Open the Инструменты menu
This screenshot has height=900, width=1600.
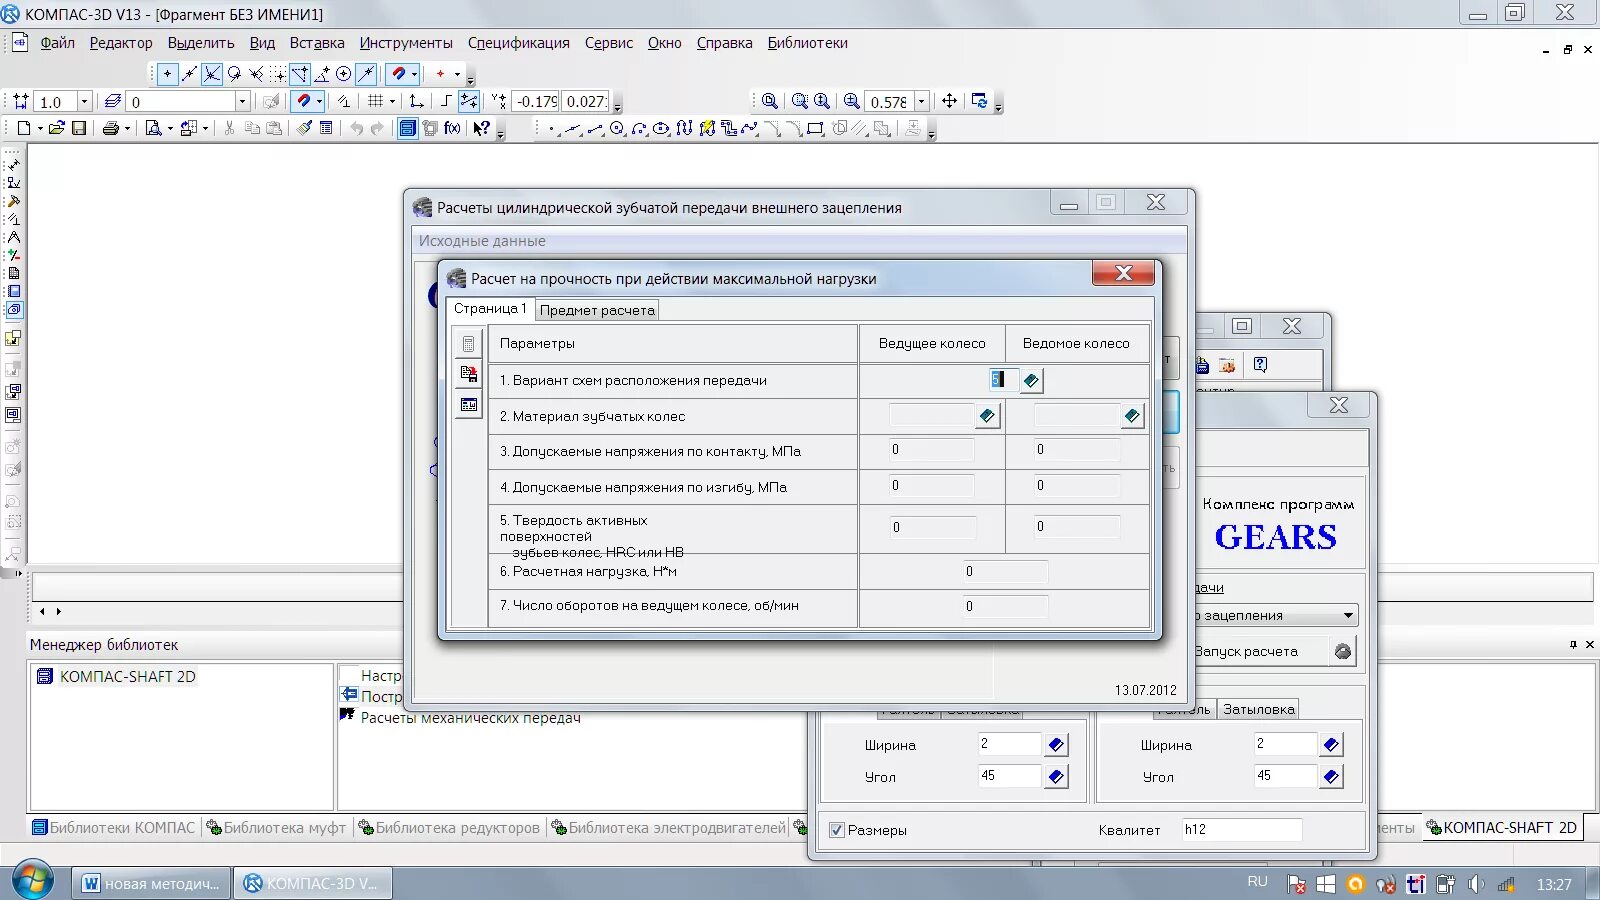pos(406,43)
